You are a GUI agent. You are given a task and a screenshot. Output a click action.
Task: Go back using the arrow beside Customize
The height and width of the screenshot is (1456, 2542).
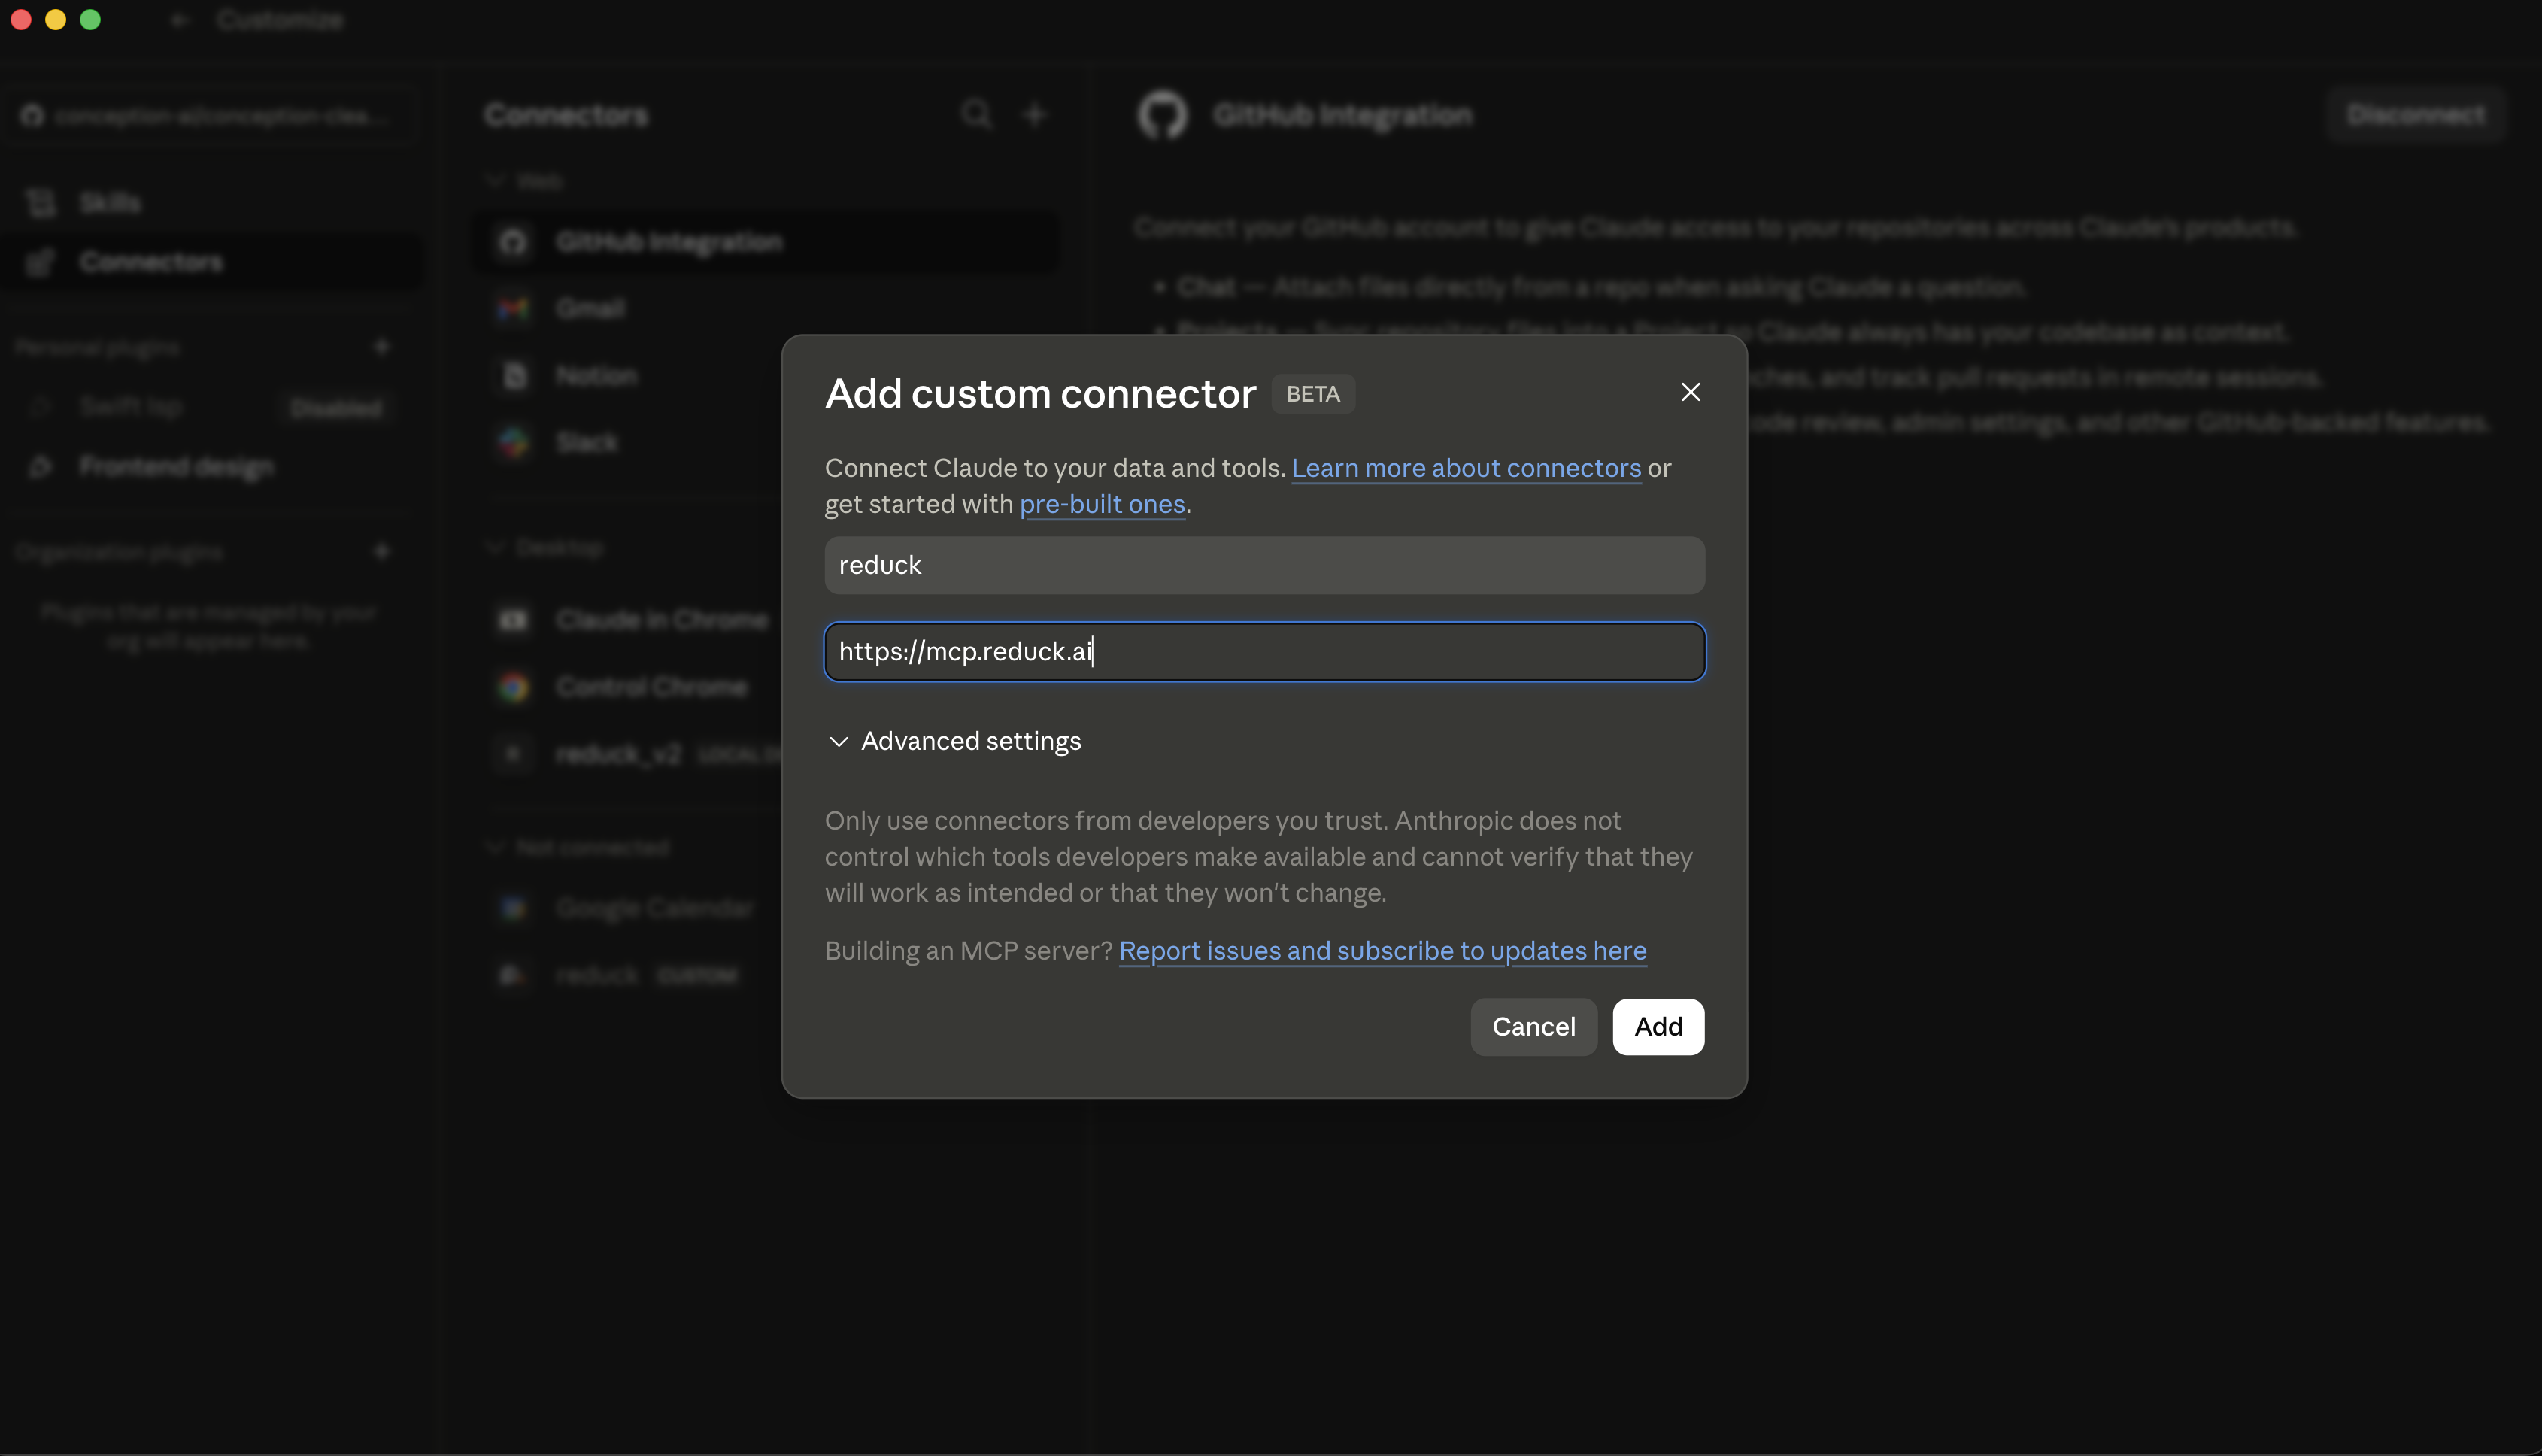(x=180, y=20)
